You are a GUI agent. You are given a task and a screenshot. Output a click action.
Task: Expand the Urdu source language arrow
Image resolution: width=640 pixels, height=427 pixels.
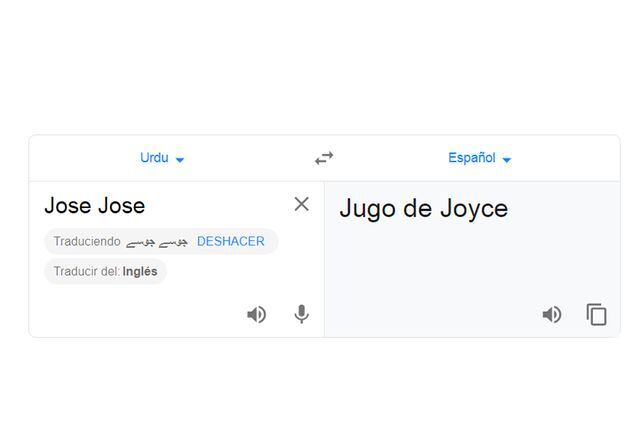(180, 159)
